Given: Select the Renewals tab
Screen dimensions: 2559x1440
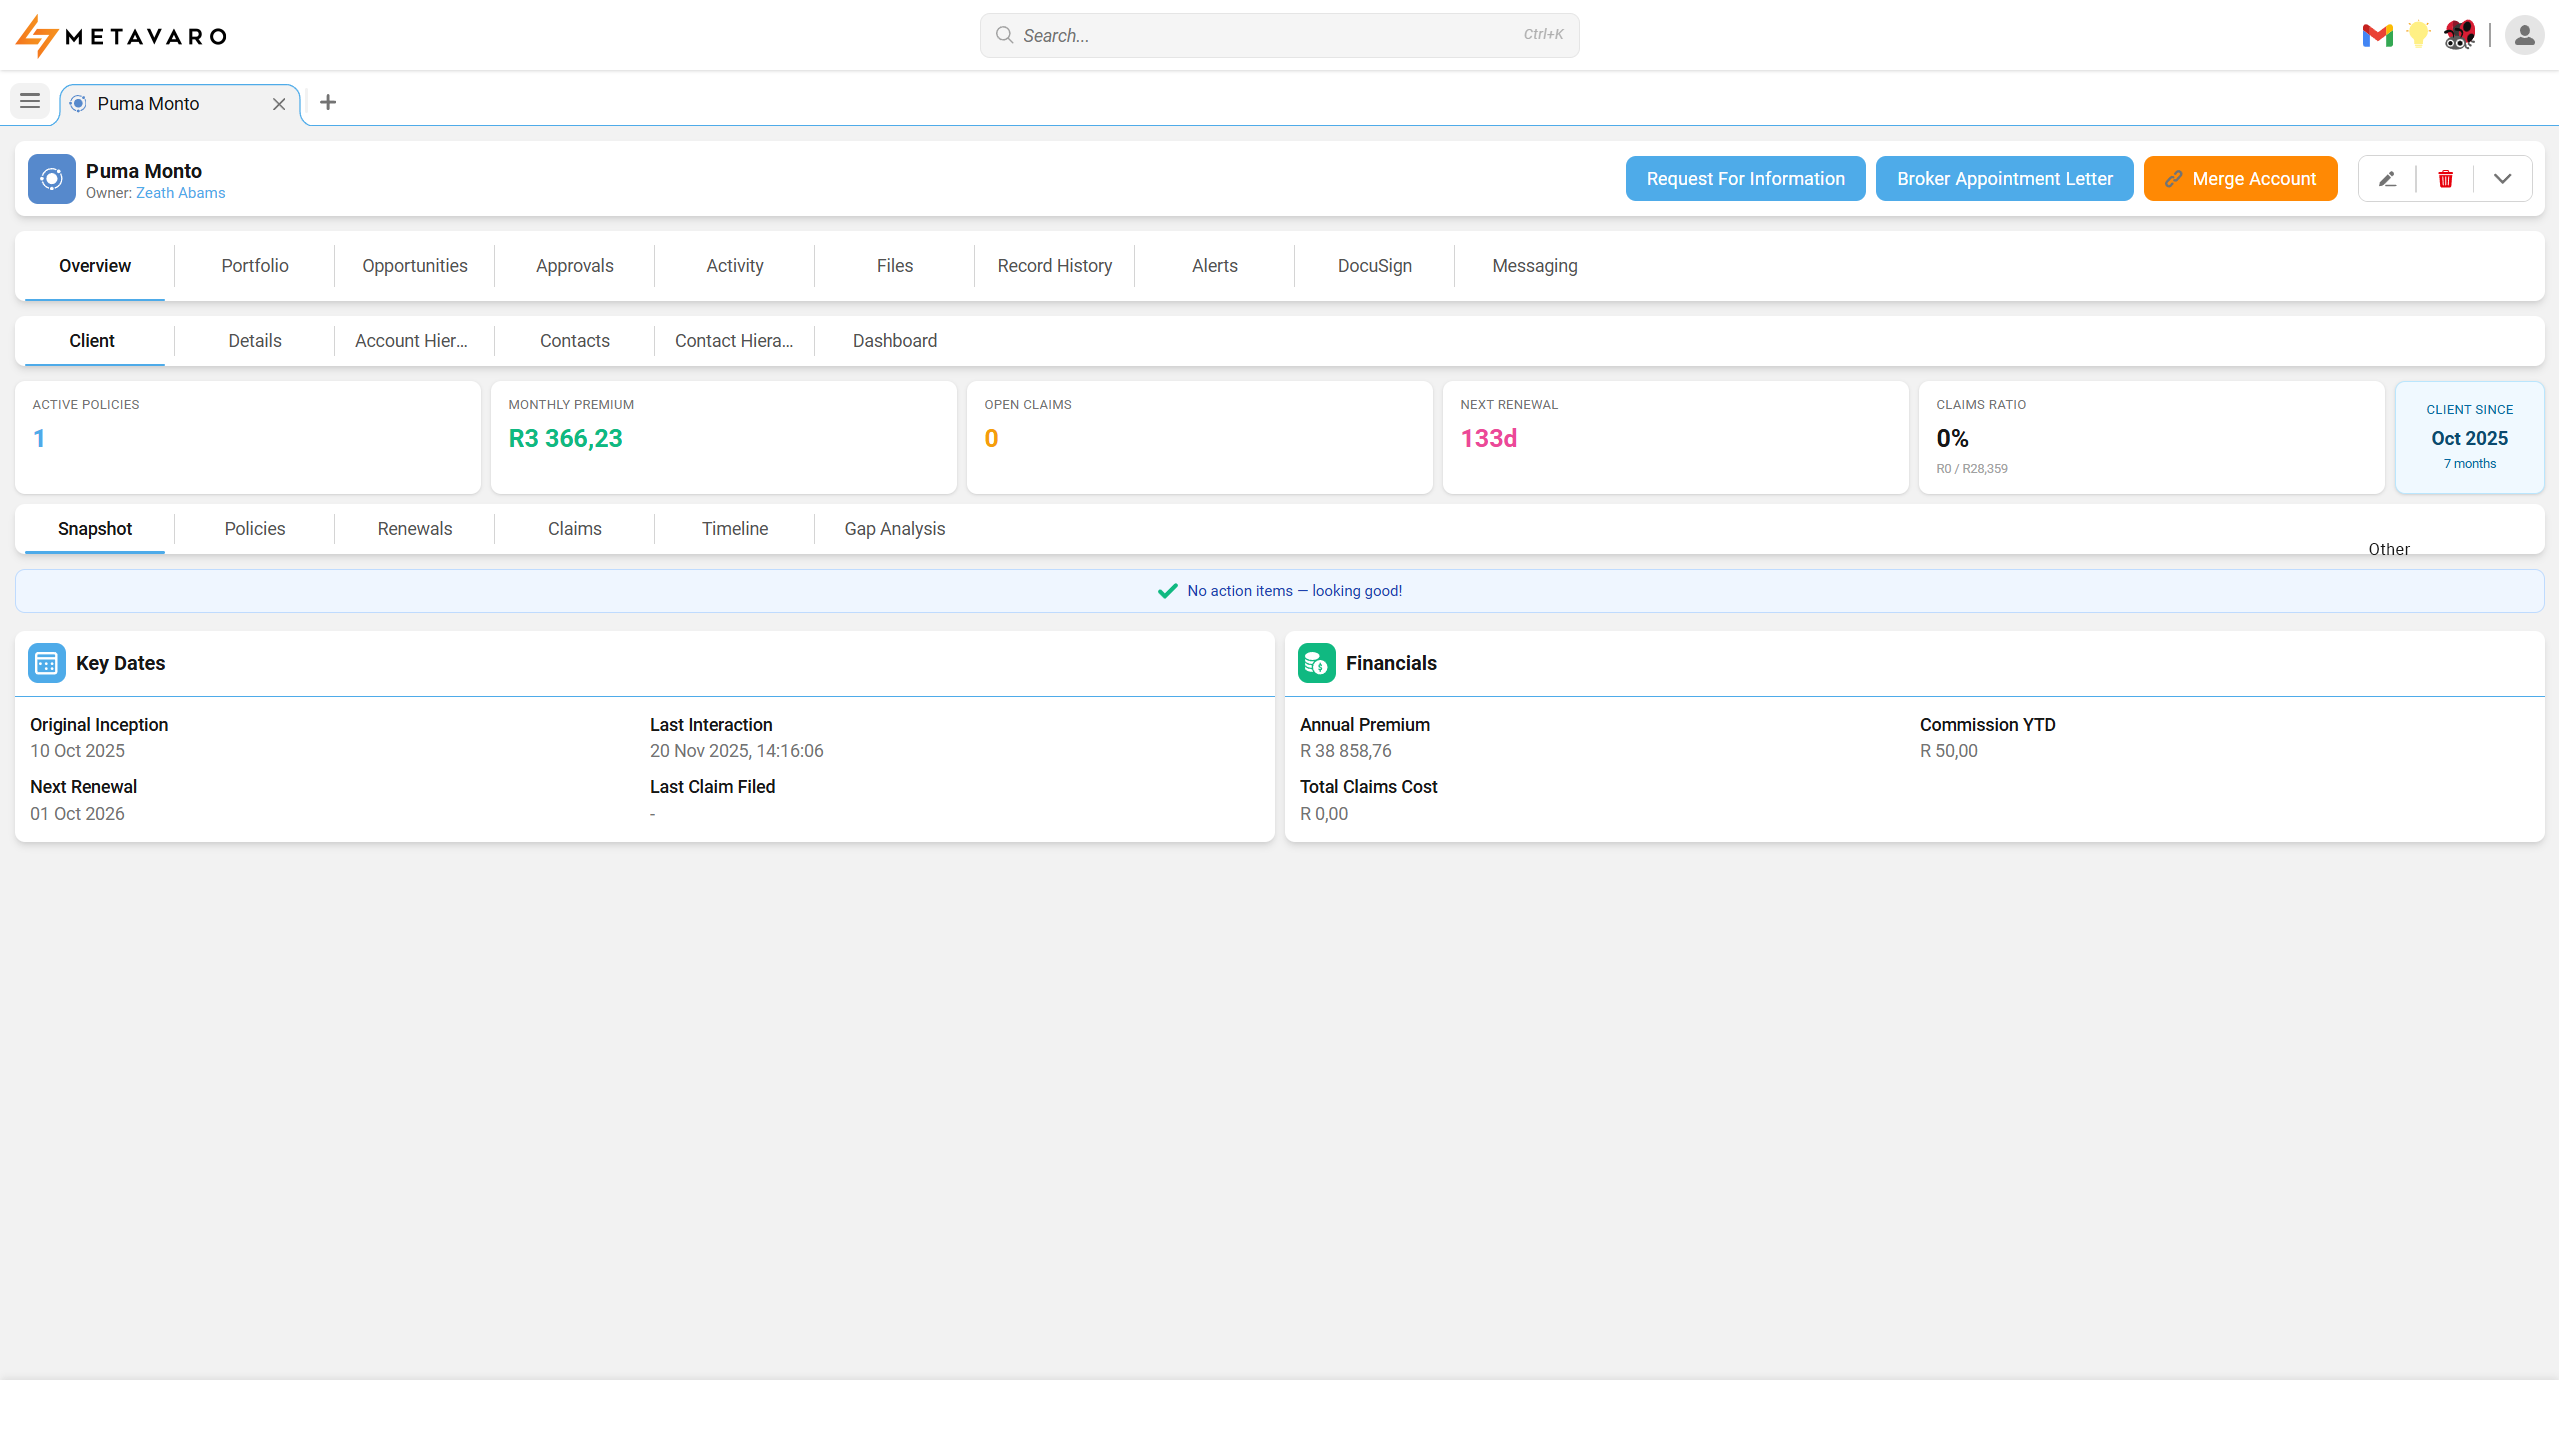Looking at the screenshot, I should [415, 529].
